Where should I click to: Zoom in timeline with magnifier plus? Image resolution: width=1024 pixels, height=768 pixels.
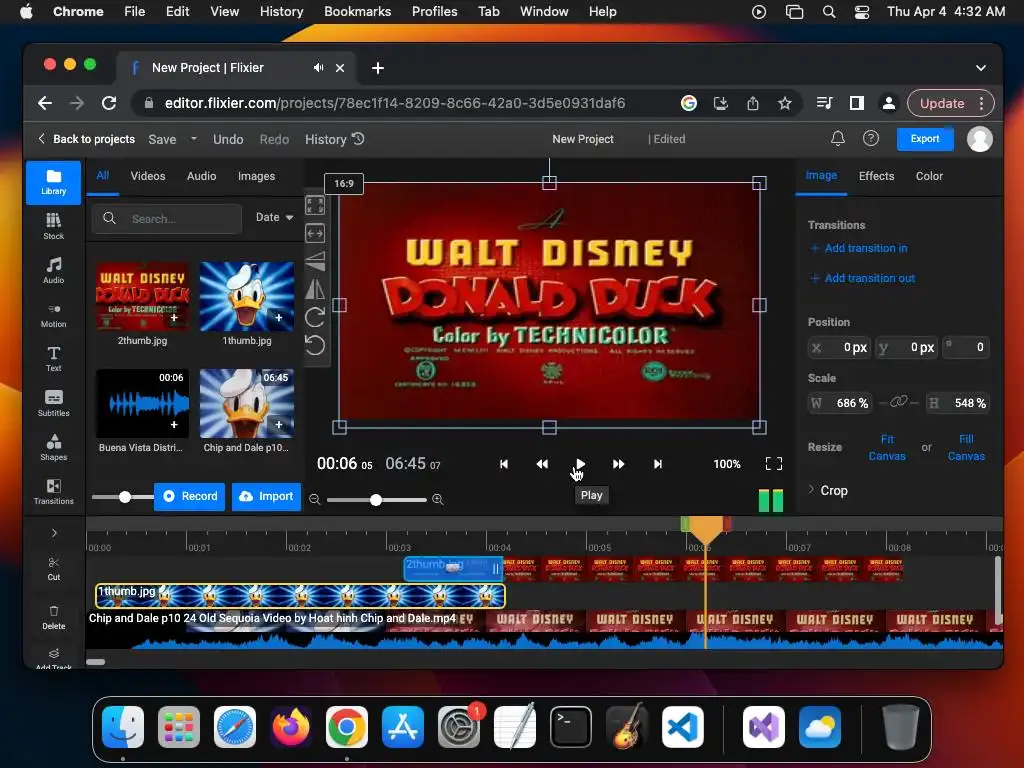pos(438,500)
